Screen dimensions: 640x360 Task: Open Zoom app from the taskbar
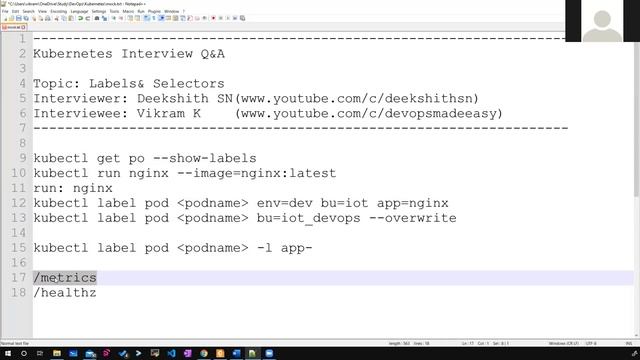coord(269,353)
